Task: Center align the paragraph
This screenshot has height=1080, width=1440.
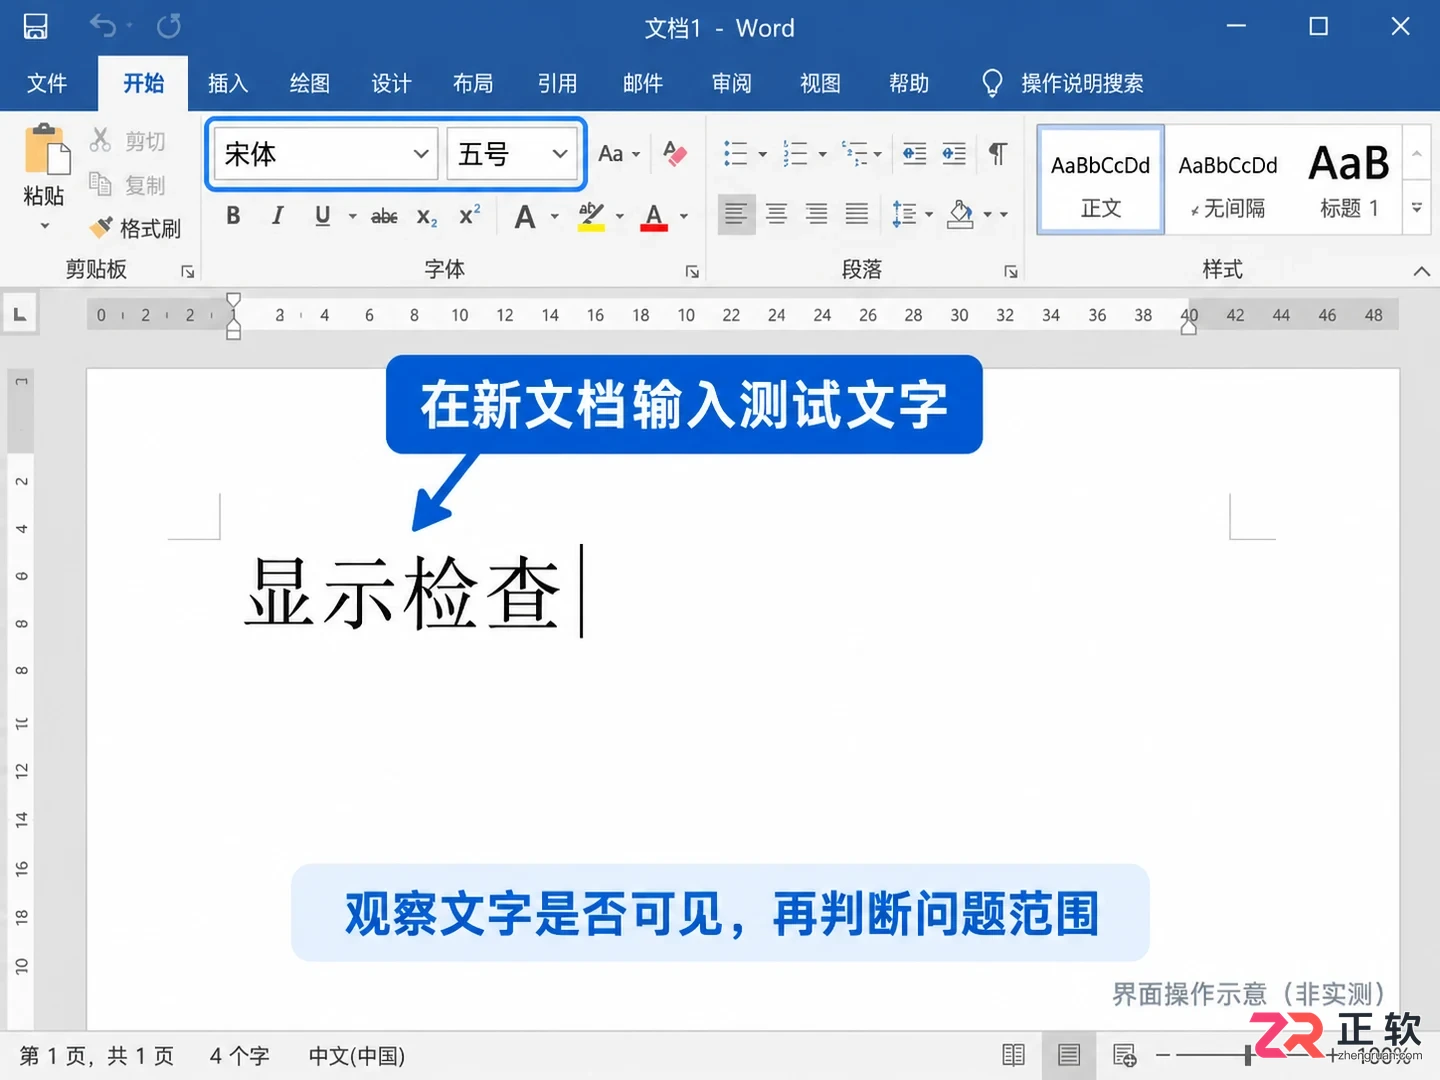Action: coord(776,214)
